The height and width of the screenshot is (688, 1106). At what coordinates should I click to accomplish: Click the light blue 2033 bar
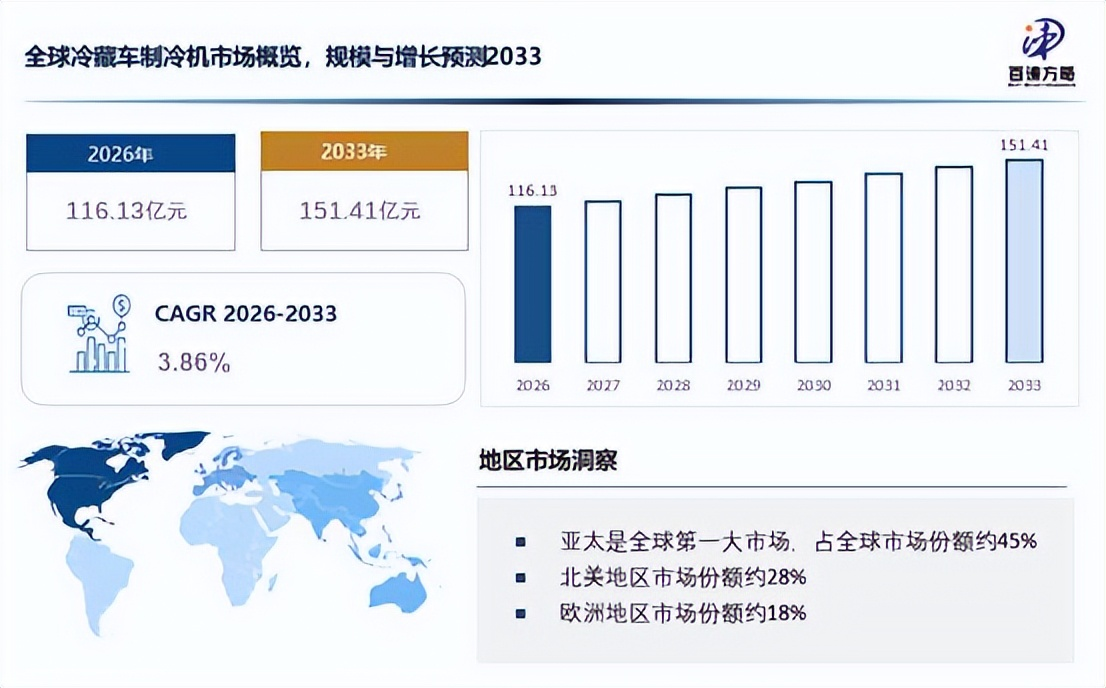tap(1024, 261)
